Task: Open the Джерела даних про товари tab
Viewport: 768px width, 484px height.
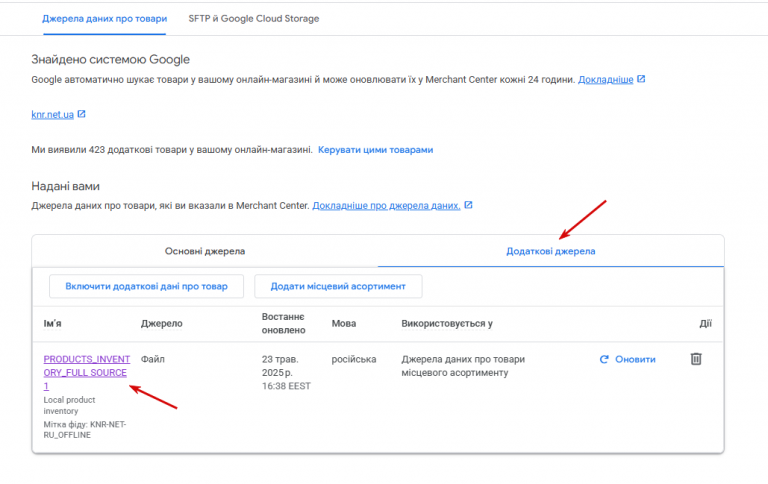Action: [105, 19]
